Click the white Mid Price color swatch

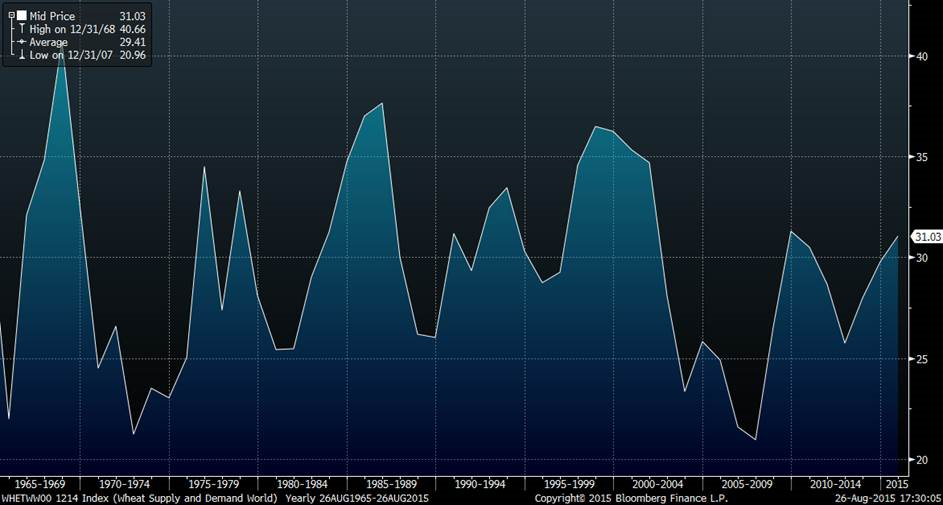[21, 16]
